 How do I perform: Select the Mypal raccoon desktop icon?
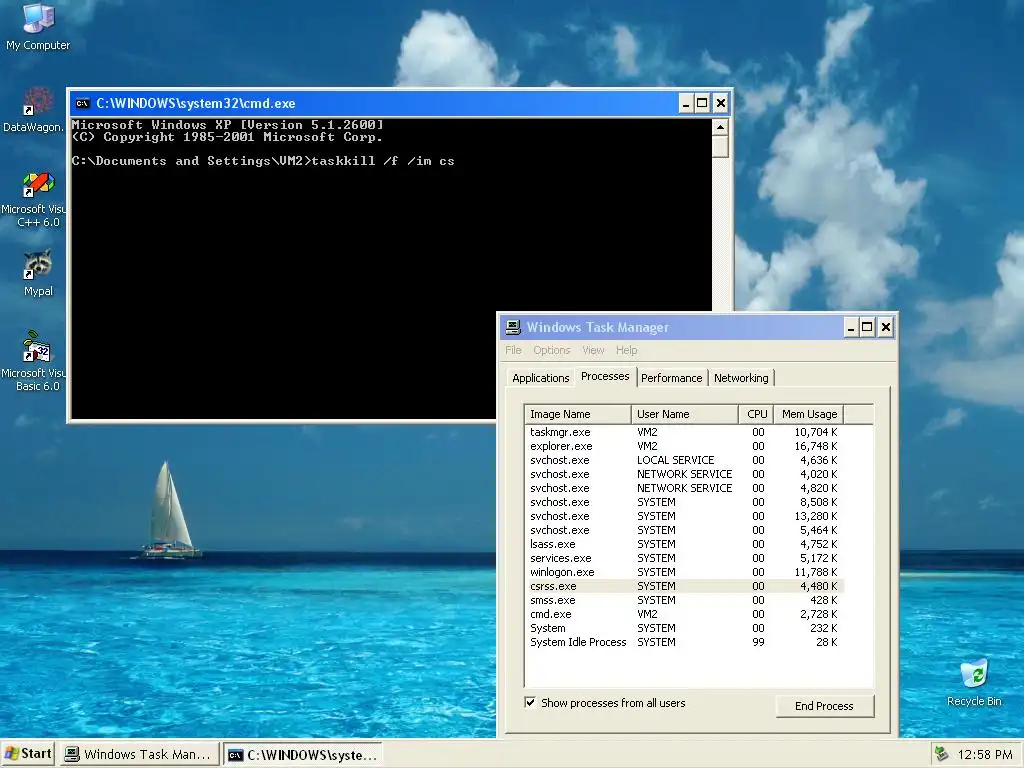(x=38, y=274)
